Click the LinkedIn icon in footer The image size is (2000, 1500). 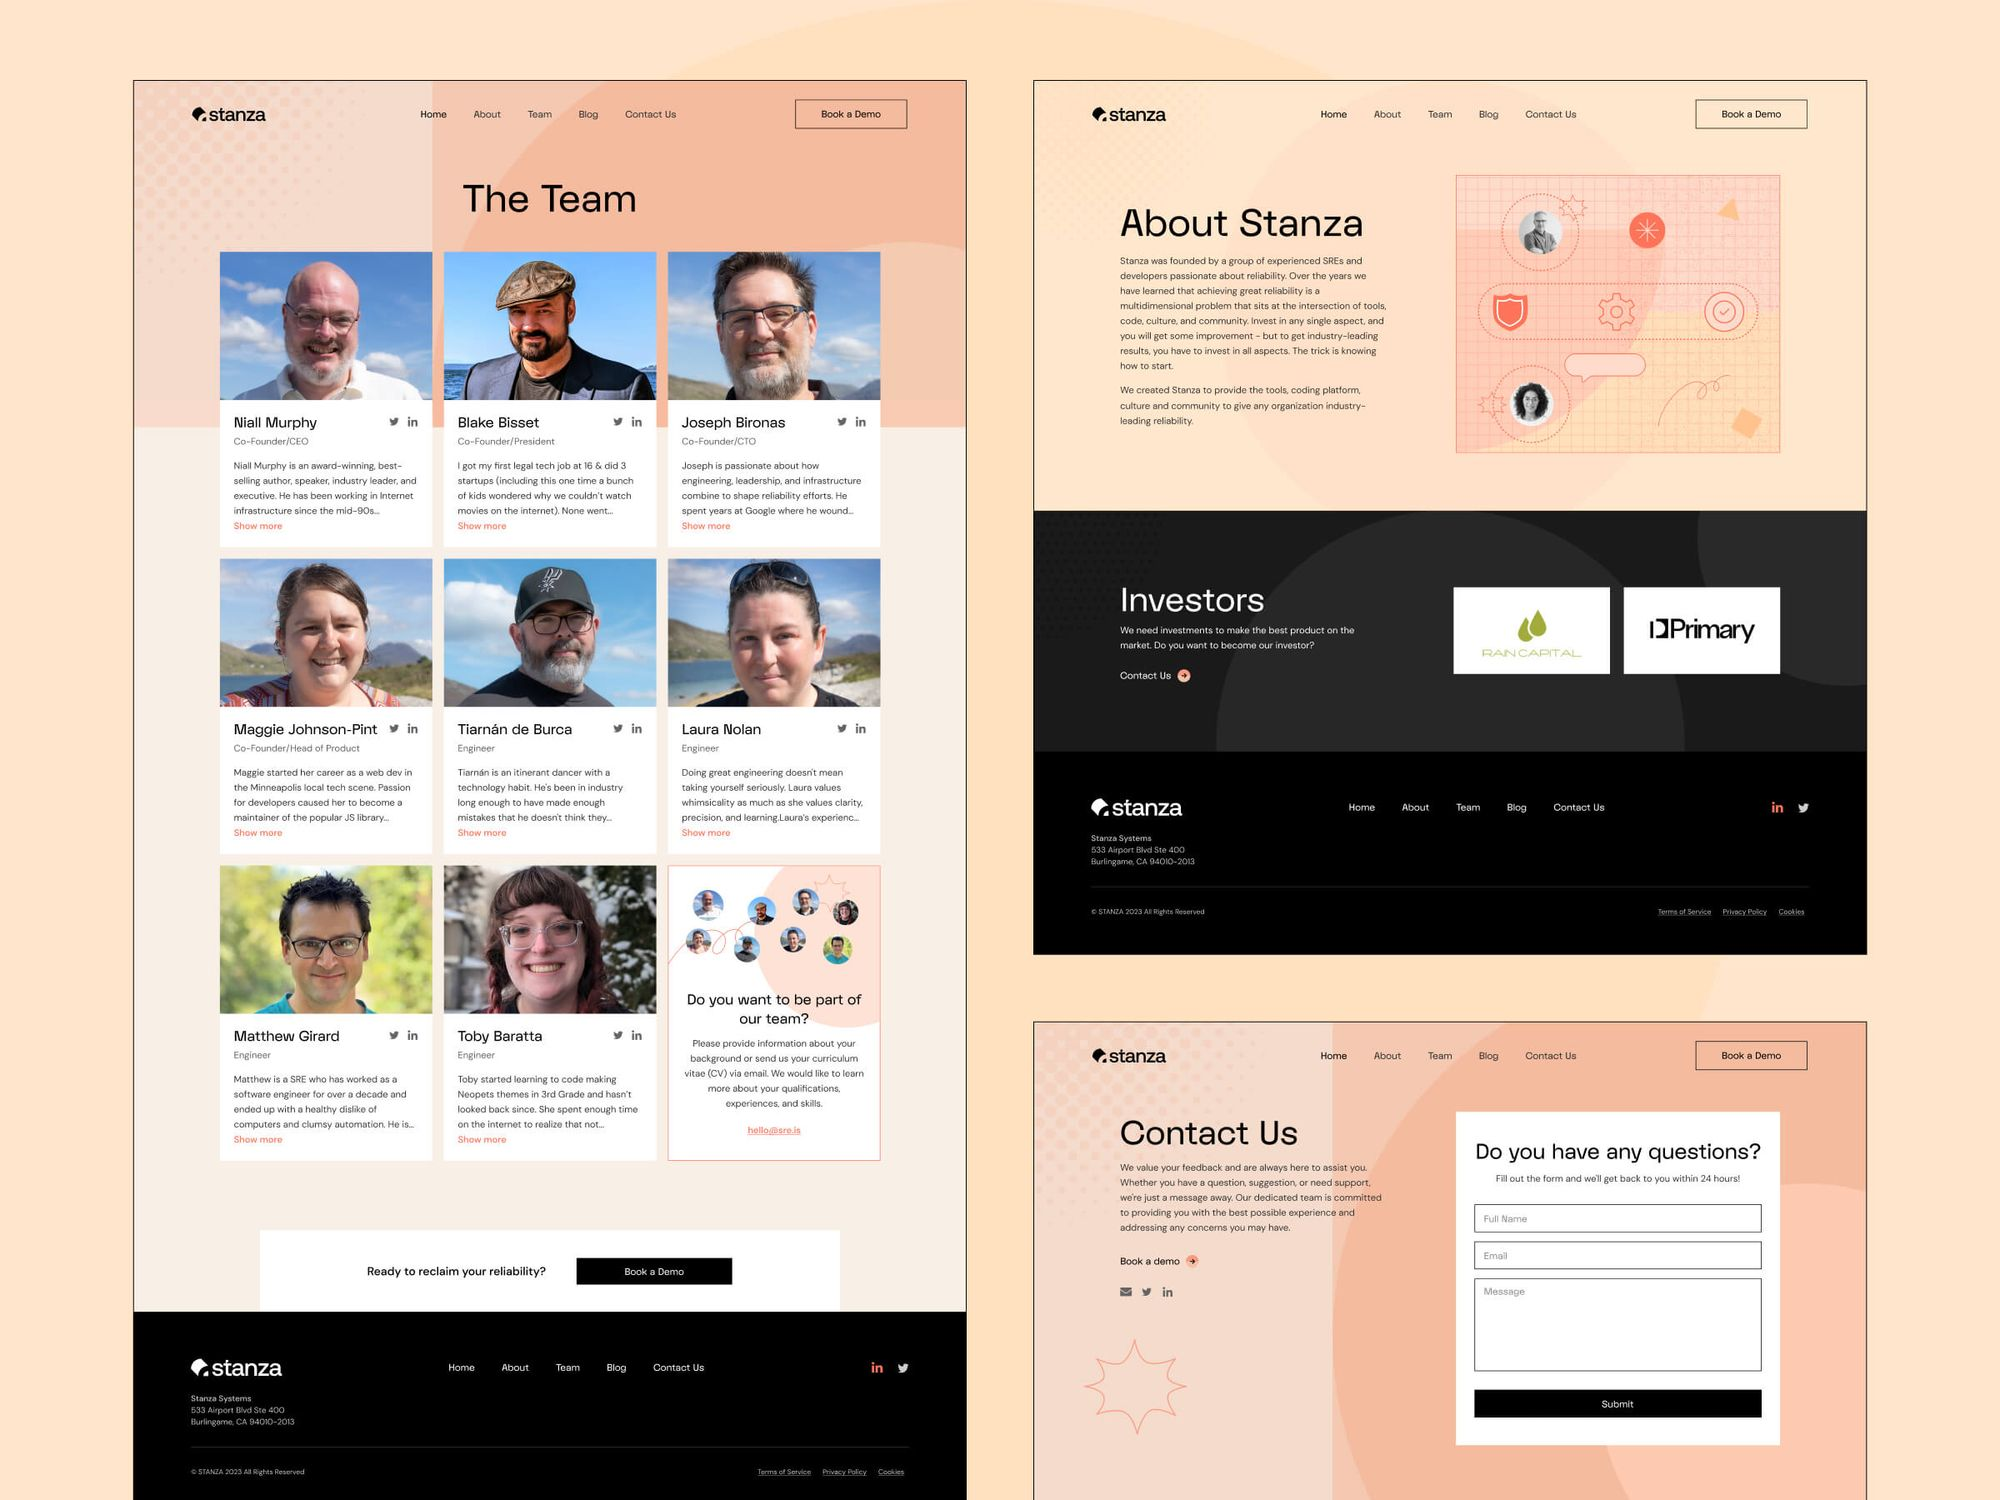coord(877,1369)
